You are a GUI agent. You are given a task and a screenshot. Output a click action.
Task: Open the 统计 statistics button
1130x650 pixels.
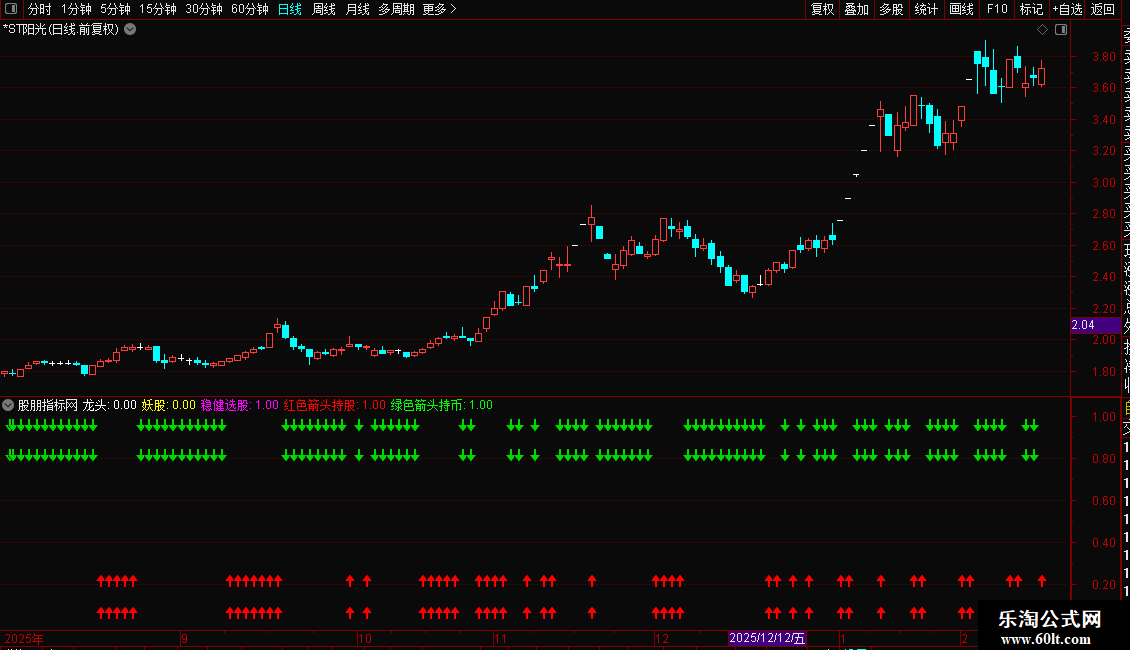[926, 9]
